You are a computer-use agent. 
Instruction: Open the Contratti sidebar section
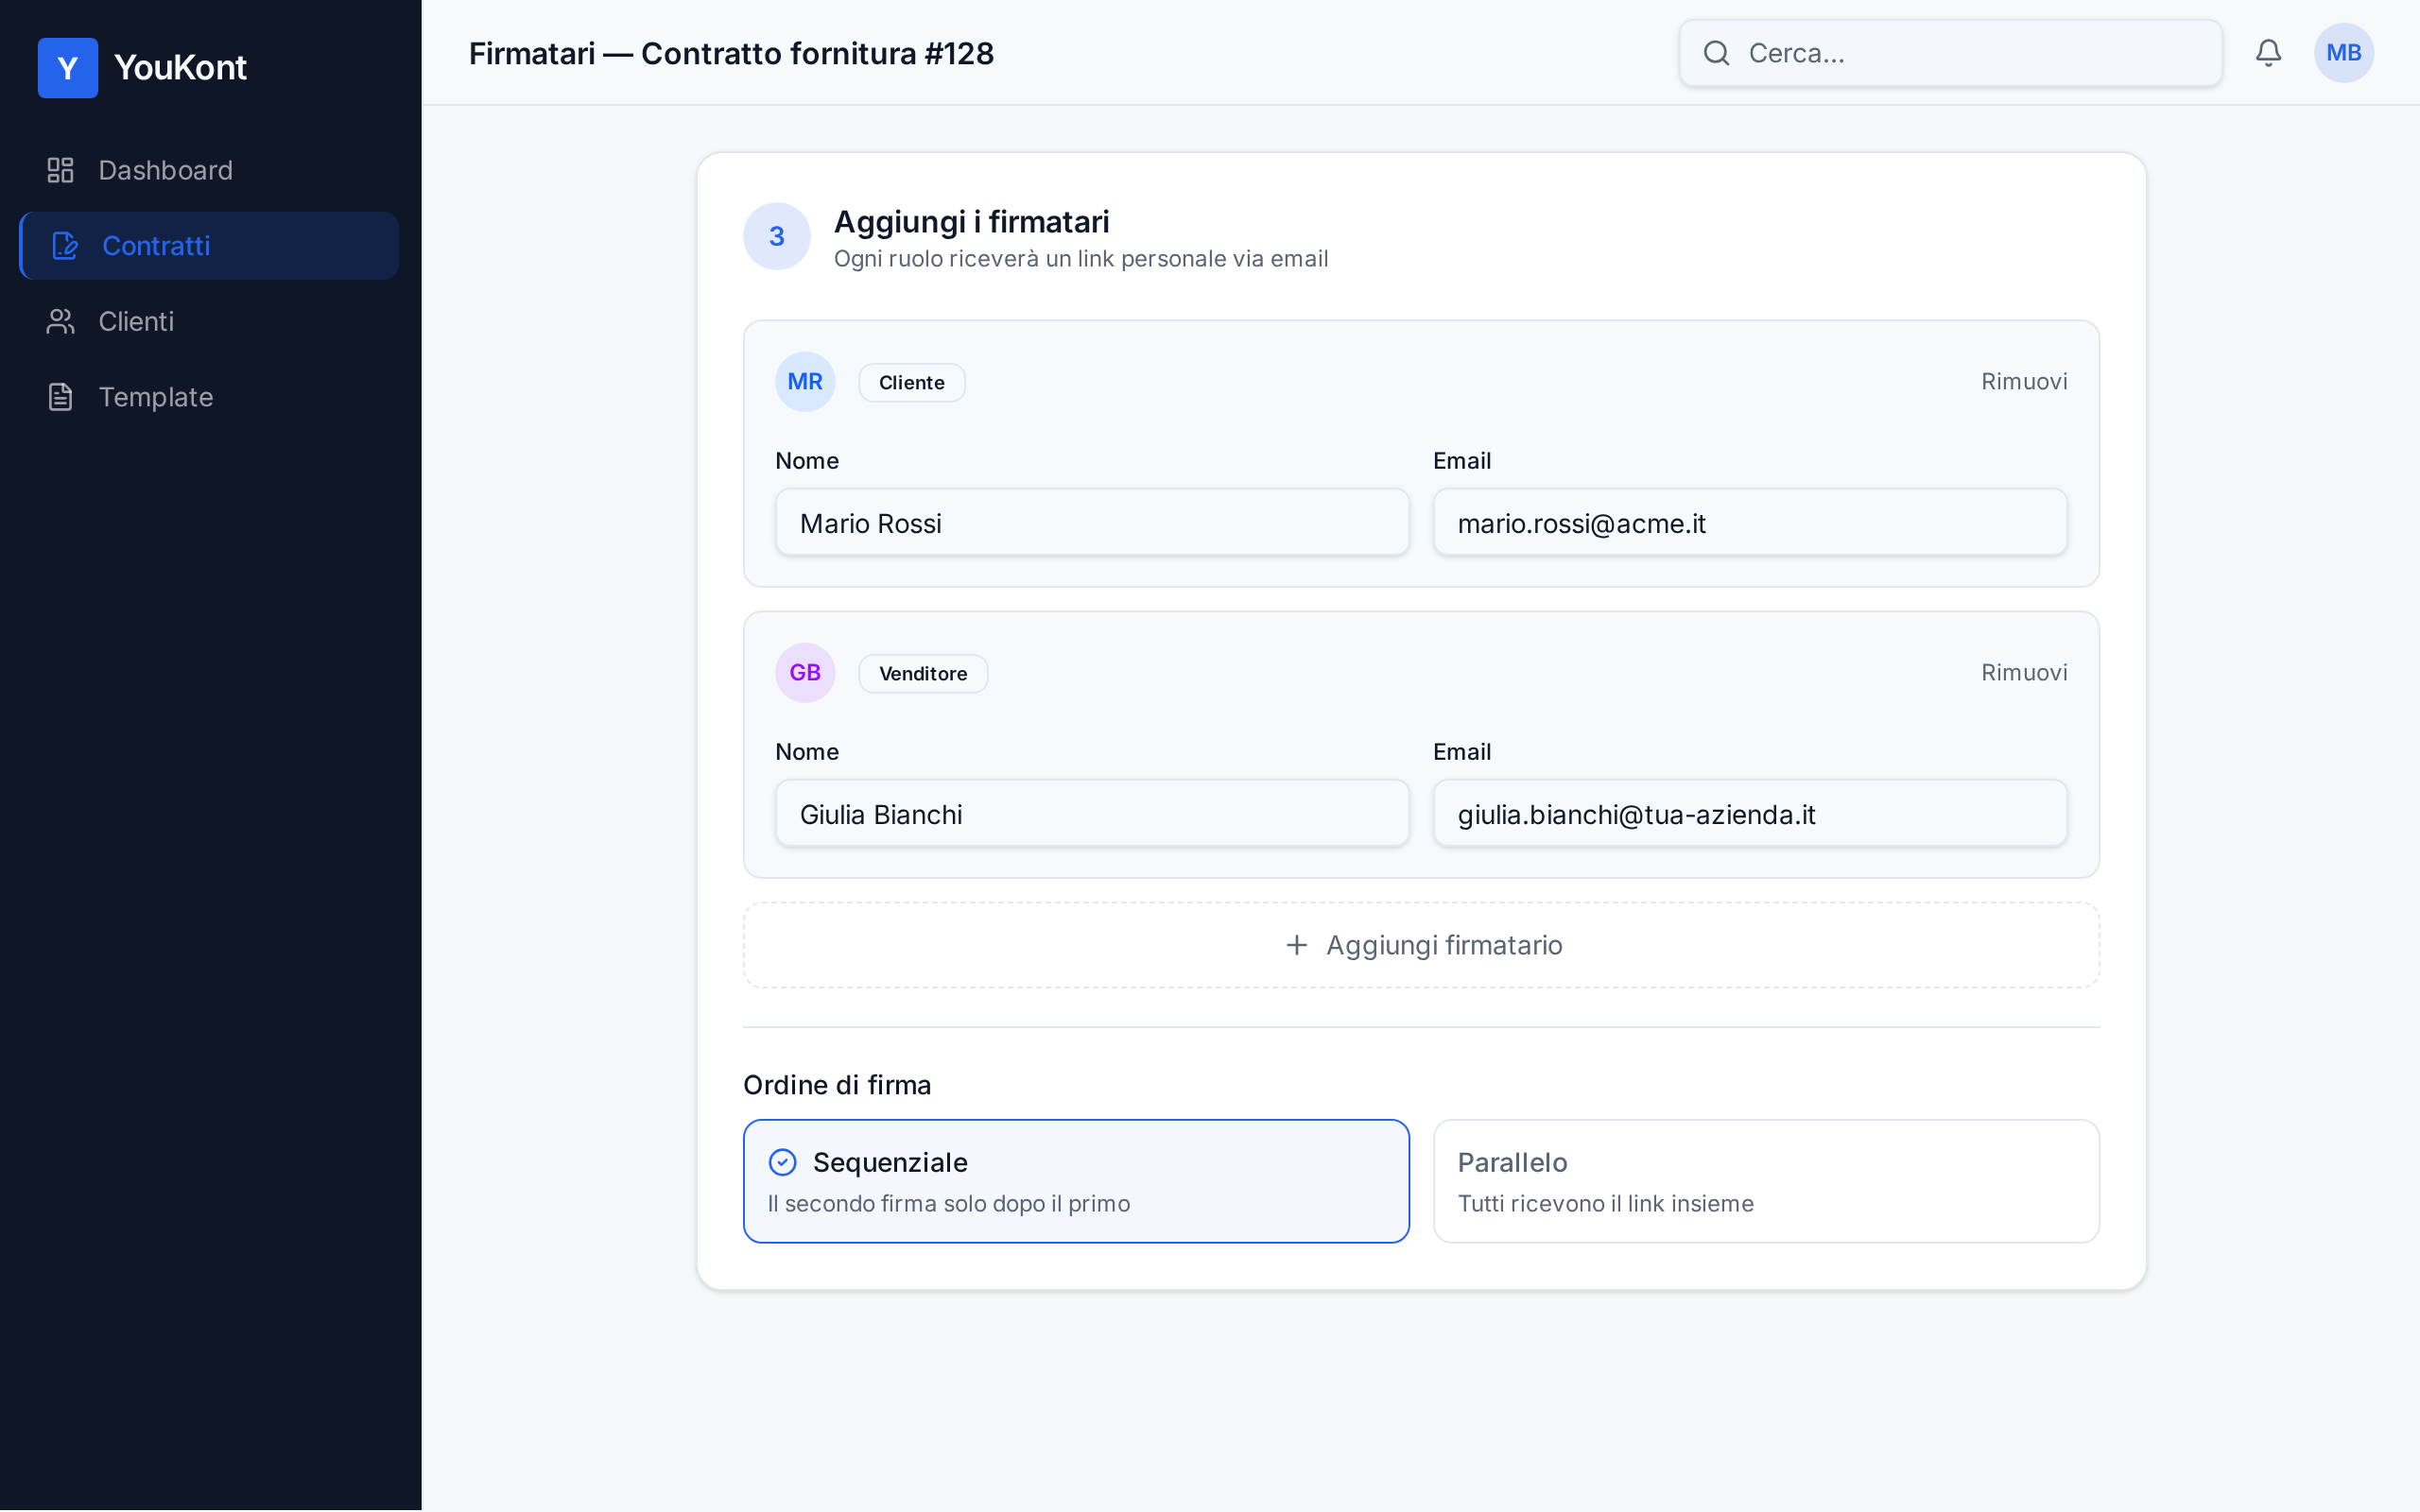click(x=209, y=246)
